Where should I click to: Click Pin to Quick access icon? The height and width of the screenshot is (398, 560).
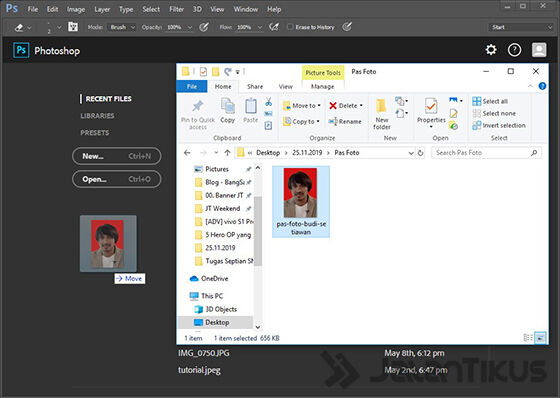(x=198, y=106)
